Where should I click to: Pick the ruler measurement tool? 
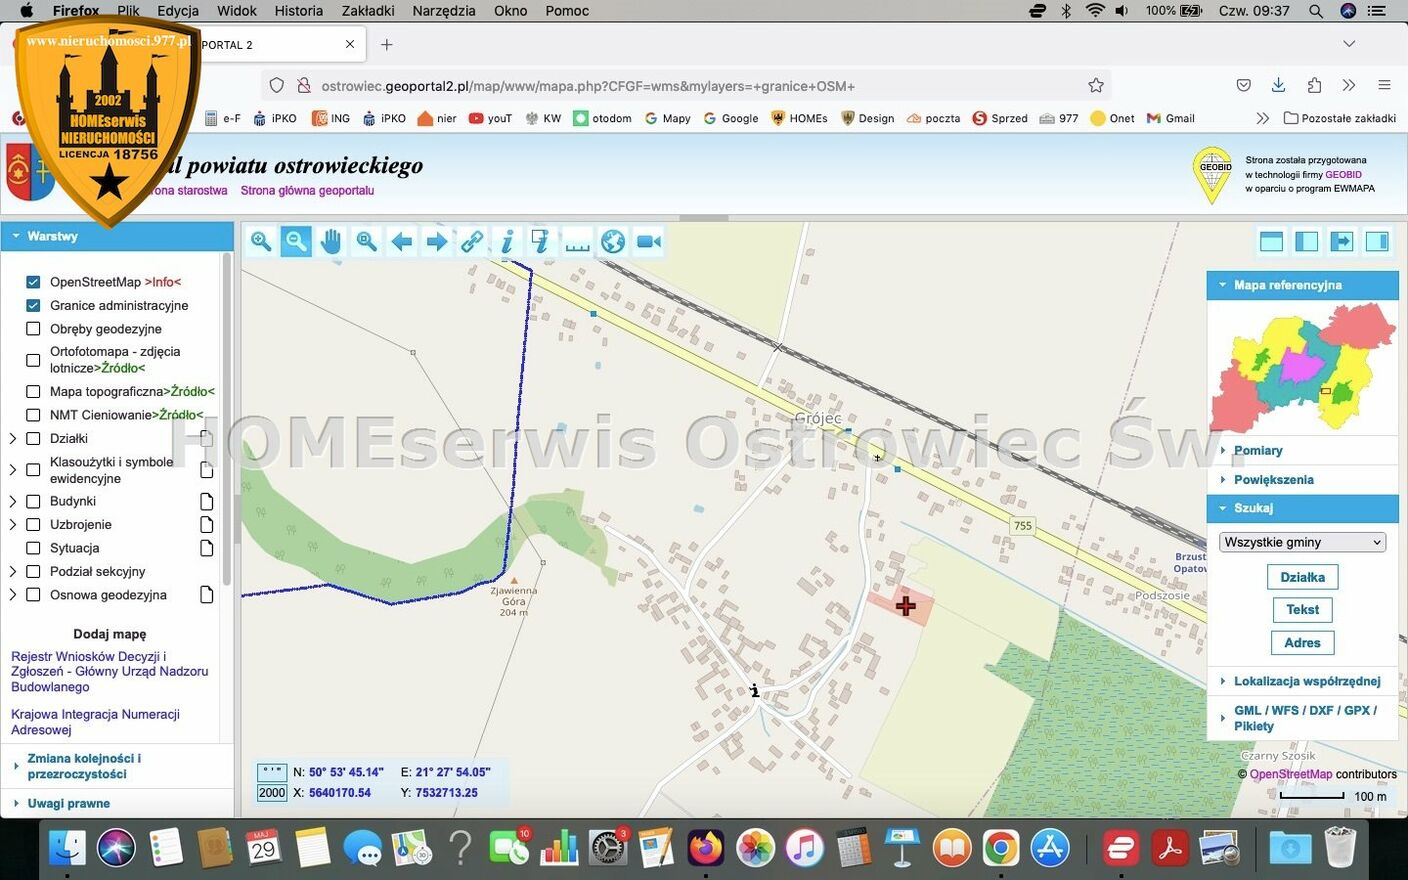pos(578,242)
